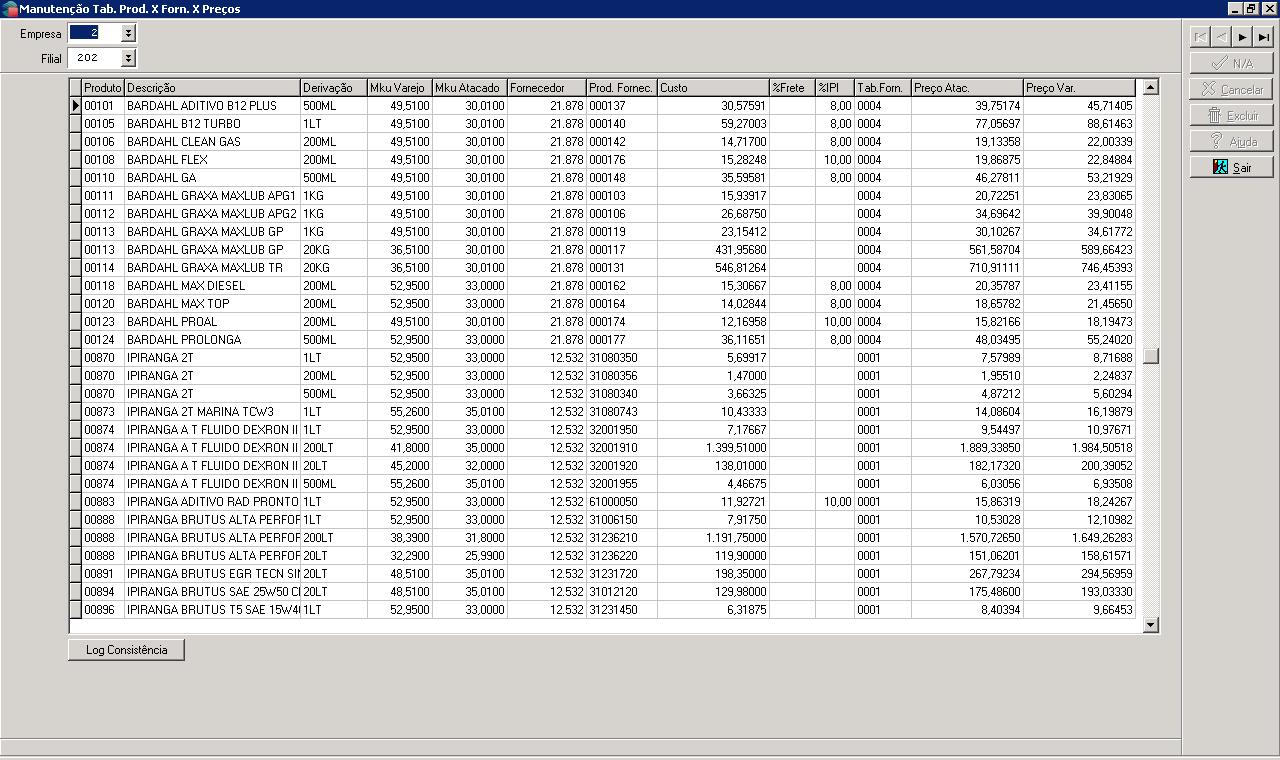Viewport: 1280px width, 760px height.
Task: Click the application icon in title bar
Action: tap(9, 9)
